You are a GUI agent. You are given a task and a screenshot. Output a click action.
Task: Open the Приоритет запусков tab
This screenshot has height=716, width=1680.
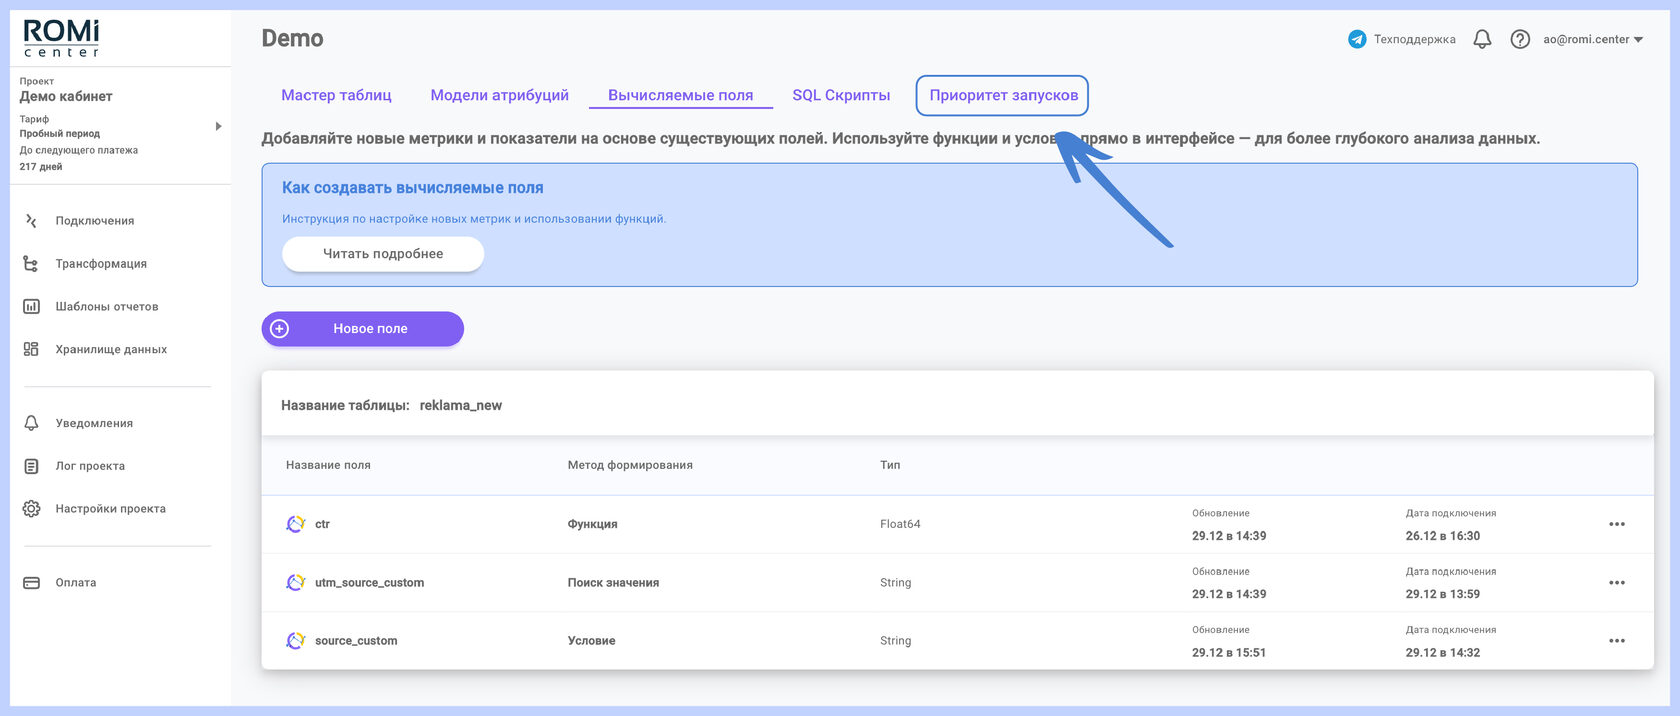[1003, 96]
